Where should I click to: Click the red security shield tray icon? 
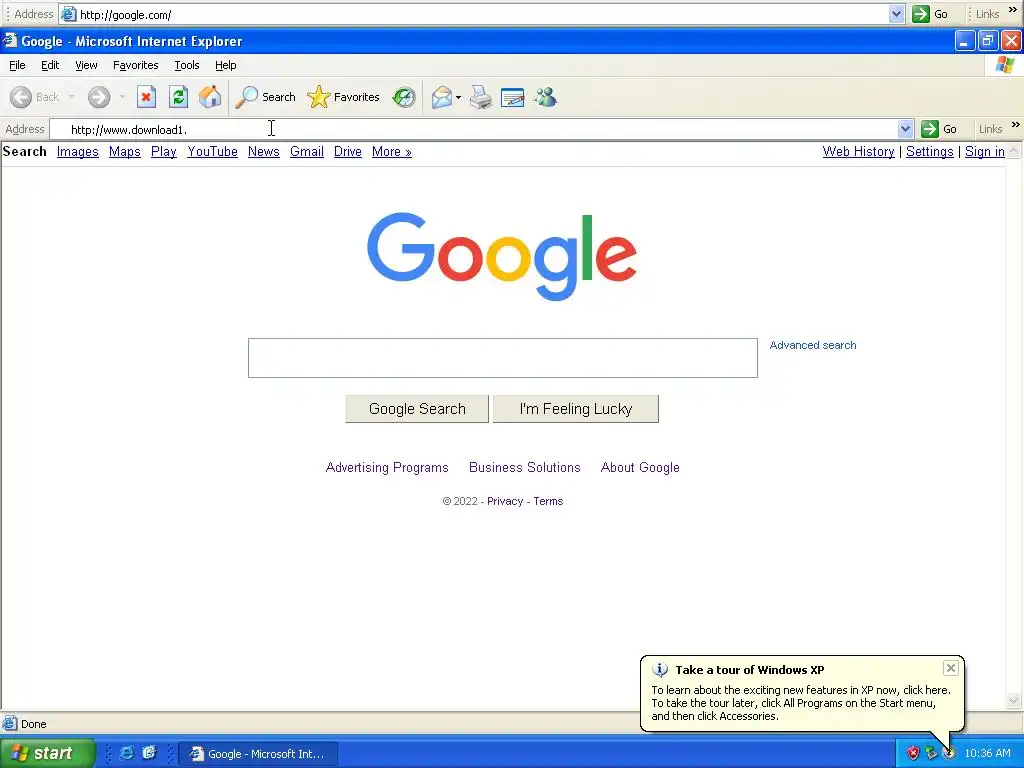pyautogui.click(x=913, y=753)
